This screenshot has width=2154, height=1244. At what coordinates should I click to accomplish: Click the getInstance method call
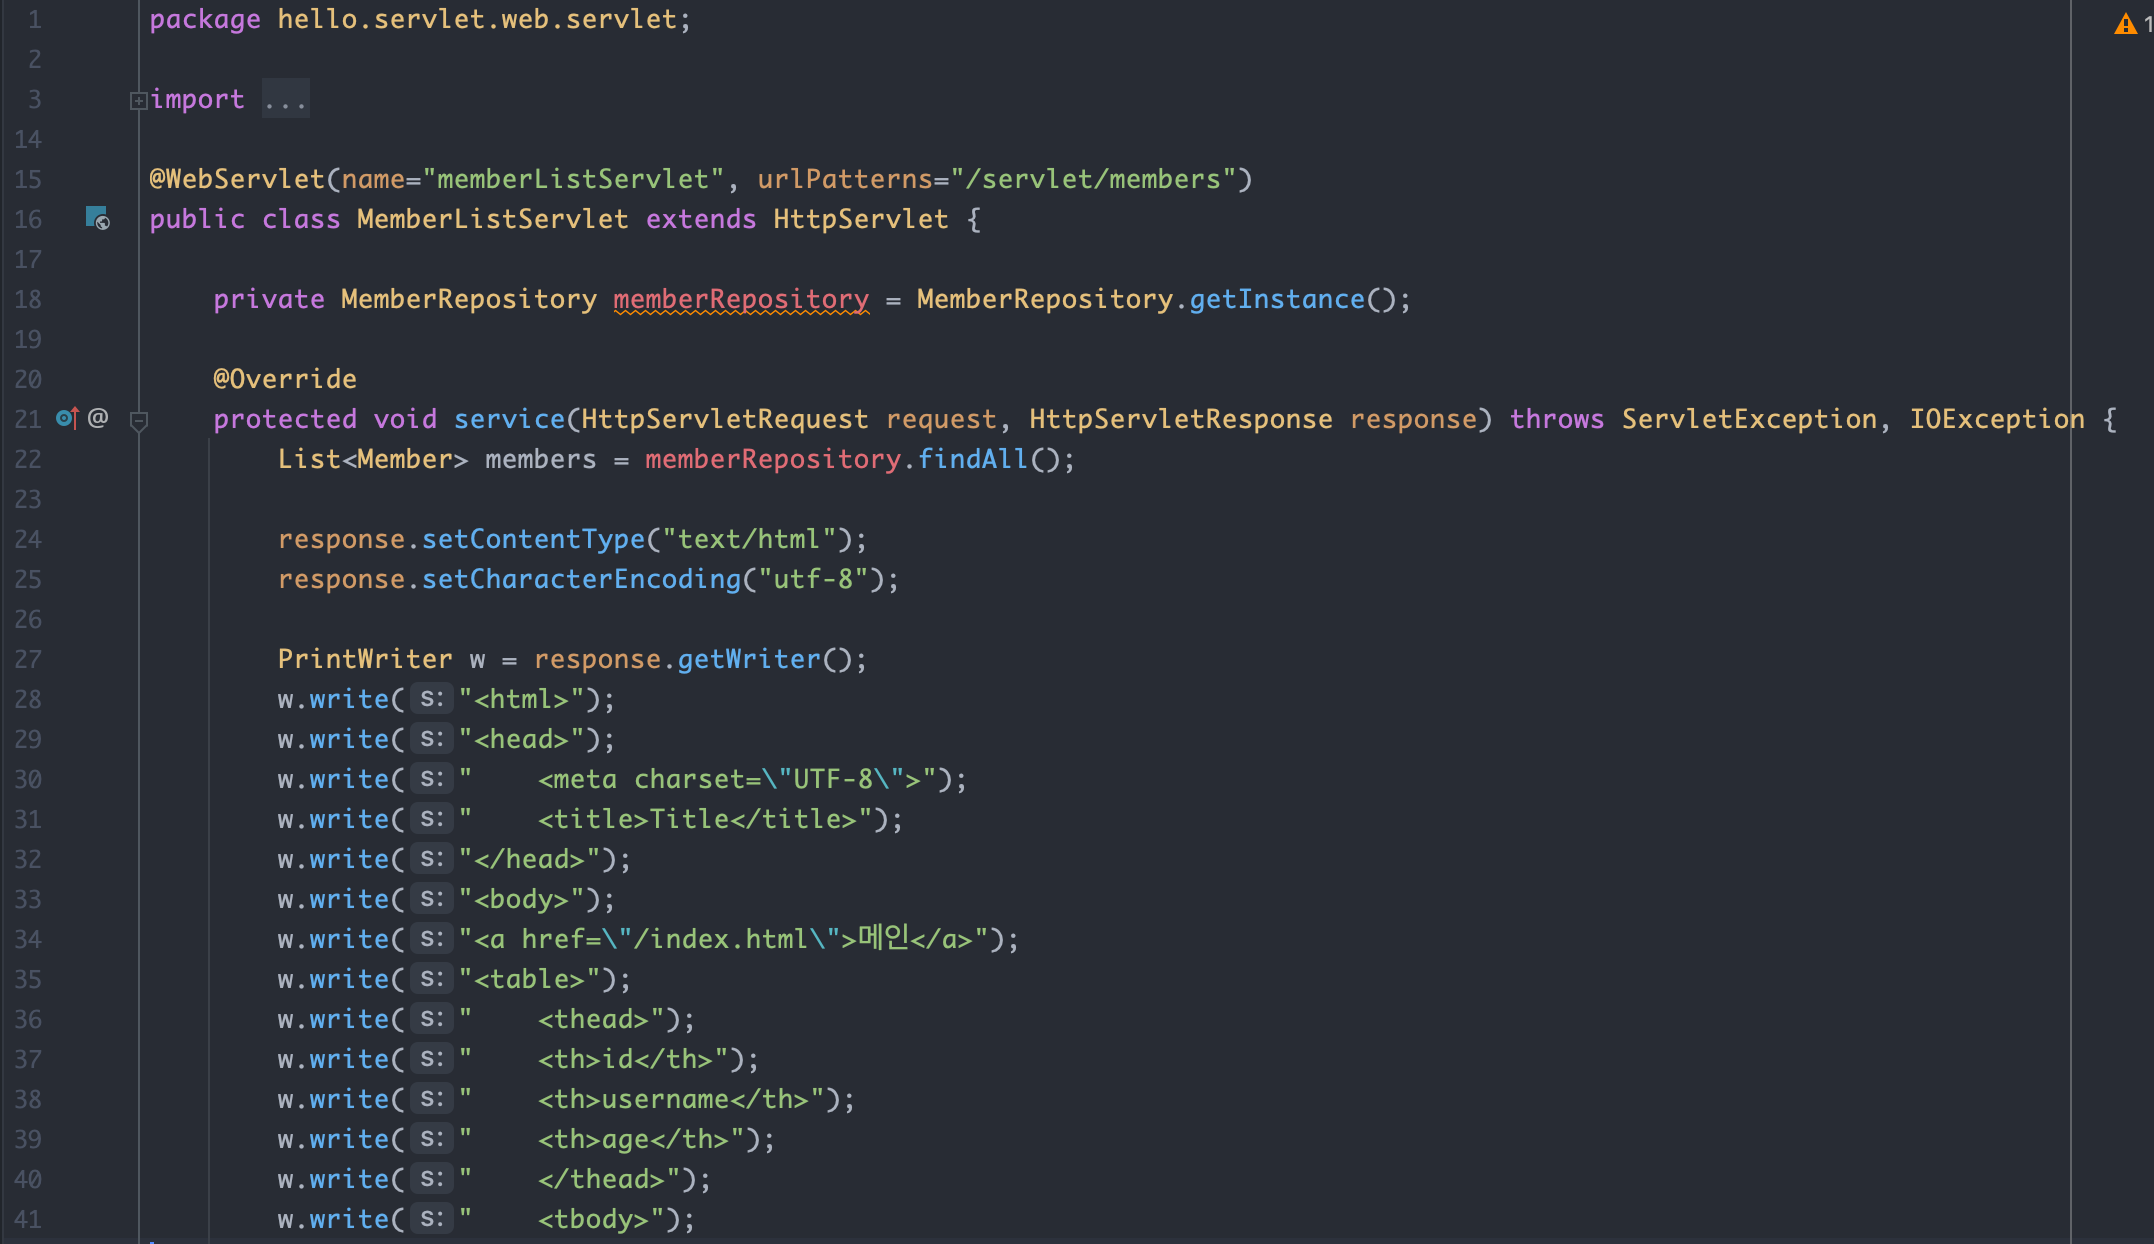(x=1277, y=299)
